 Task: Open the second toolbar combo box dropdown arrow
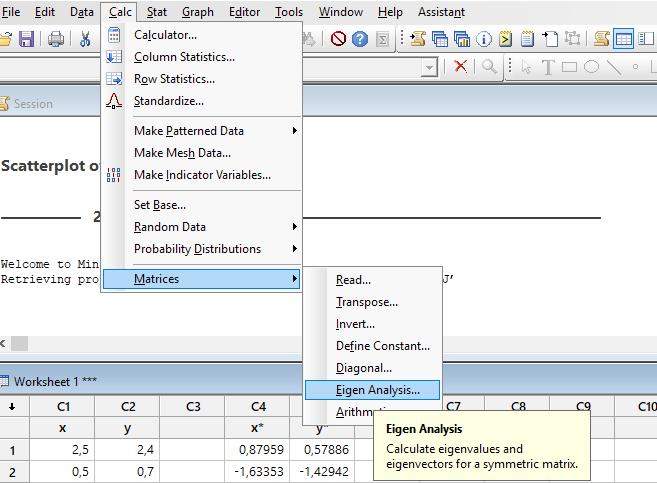click(x=429, y=67)
